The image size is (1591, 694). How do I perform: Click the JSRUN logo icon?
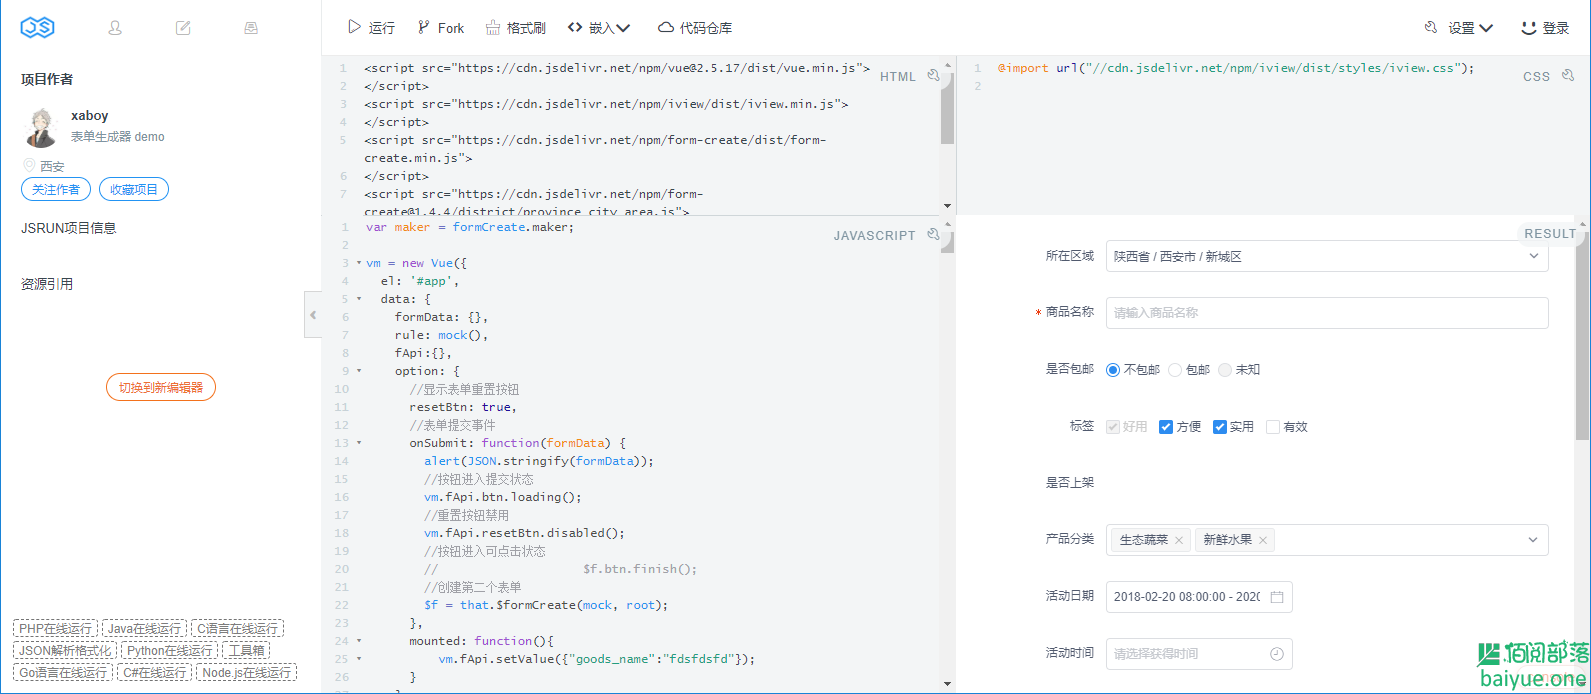click(x=38, y=28)
